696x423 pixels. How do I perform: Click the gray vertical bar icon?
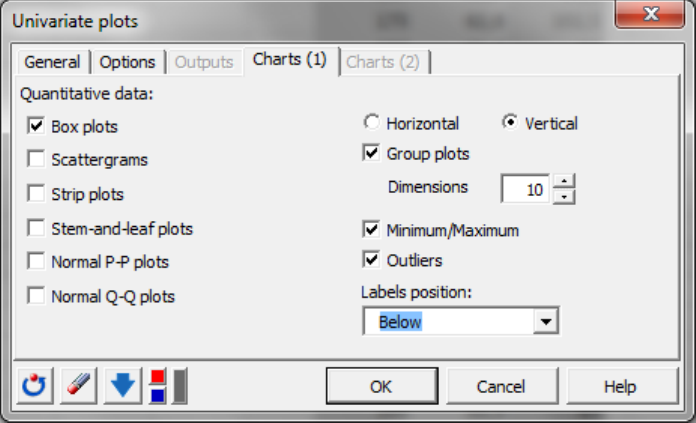click(x=179, y=386)
